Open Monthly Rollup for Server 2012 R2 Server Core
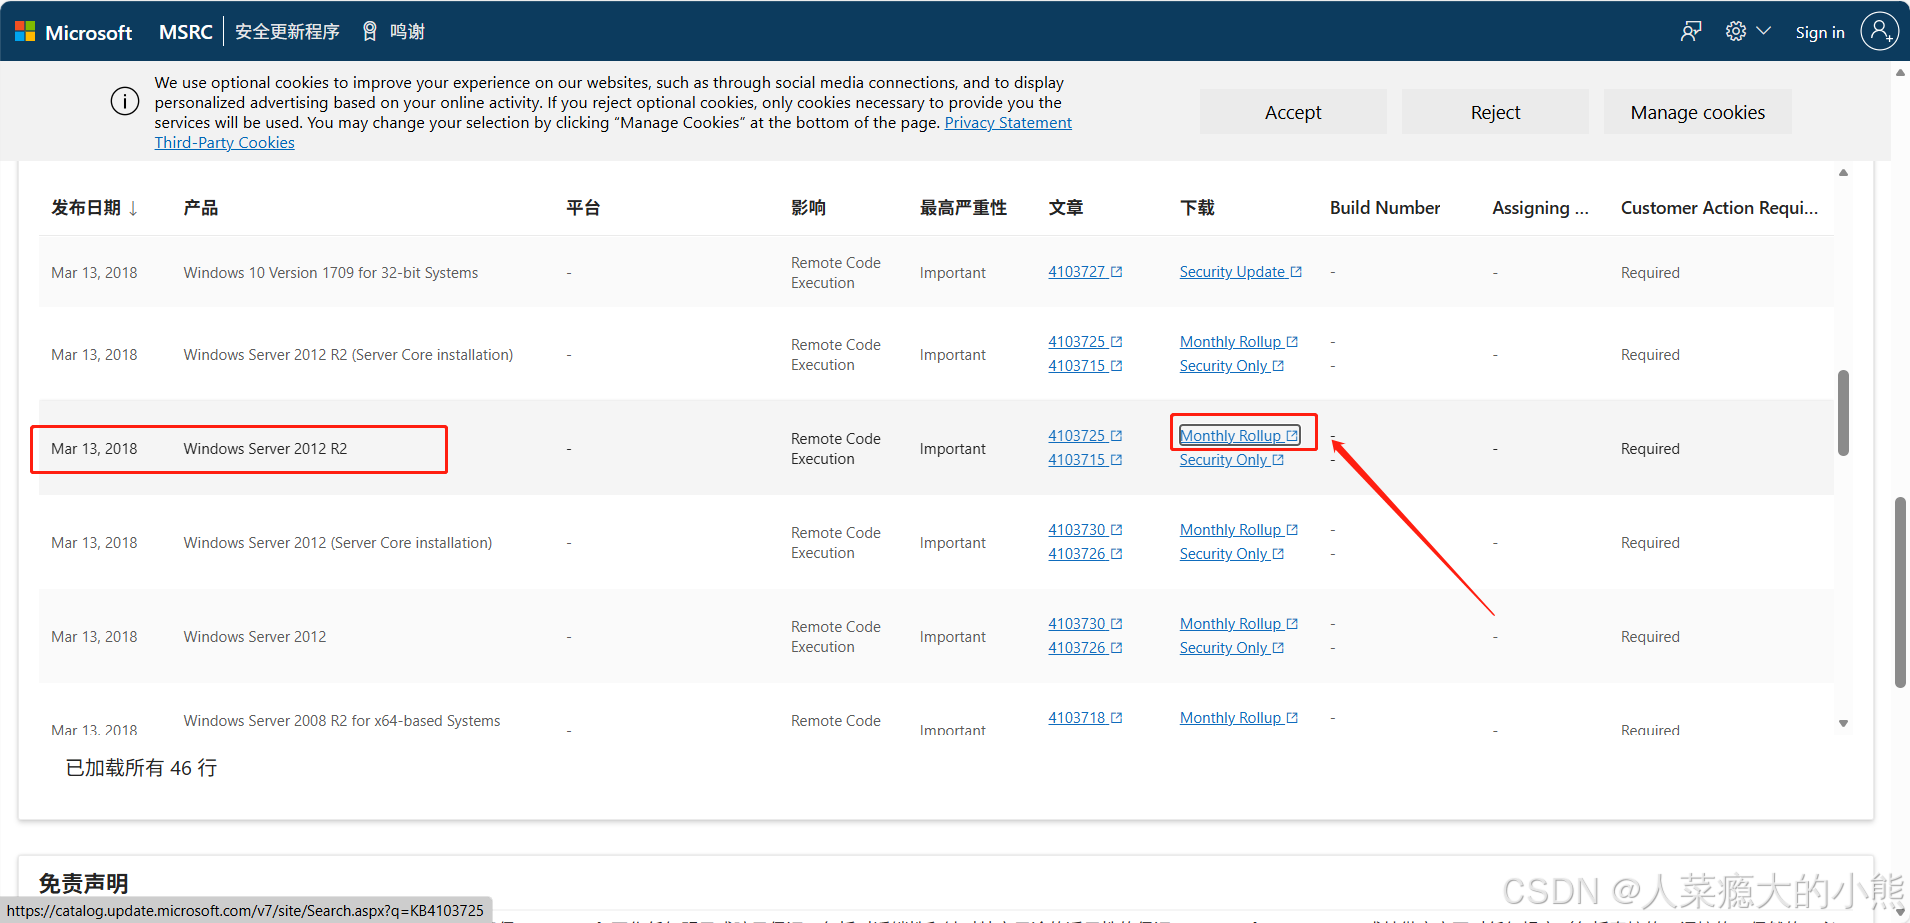Screen dimensions: 1910x923 pos(1239,342)
